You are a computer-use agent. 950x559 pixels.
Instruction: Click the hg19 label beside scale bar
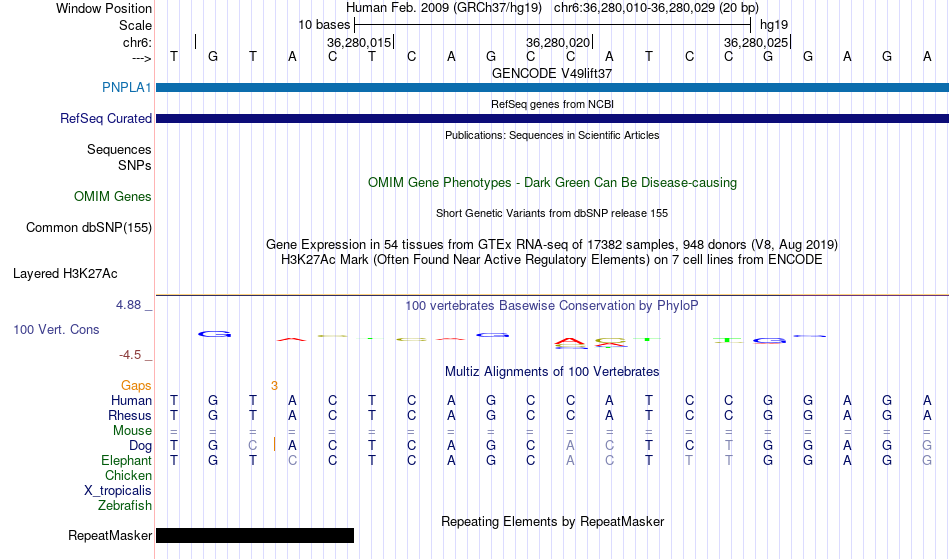click(x=774, y=25)
